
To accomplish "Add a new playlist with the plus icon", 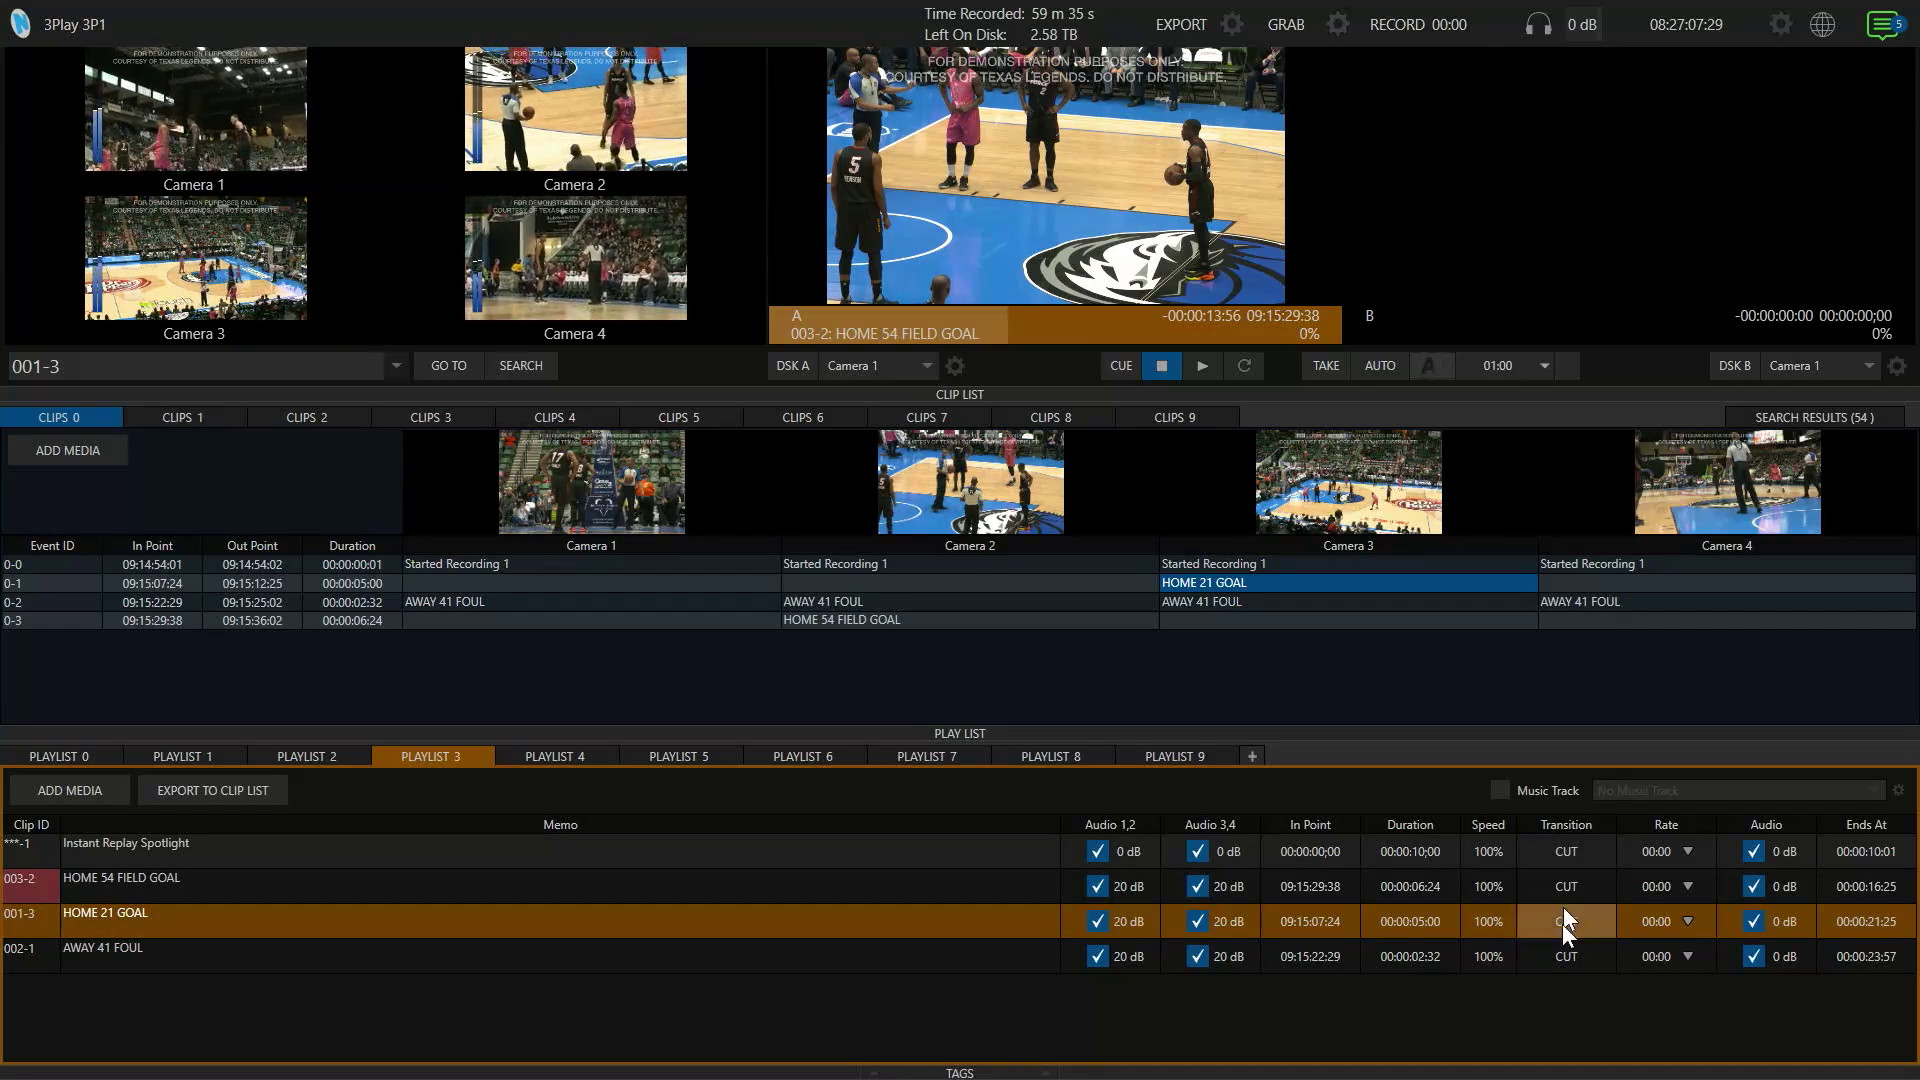I will pyautogui.click(x=1252, y=757).
